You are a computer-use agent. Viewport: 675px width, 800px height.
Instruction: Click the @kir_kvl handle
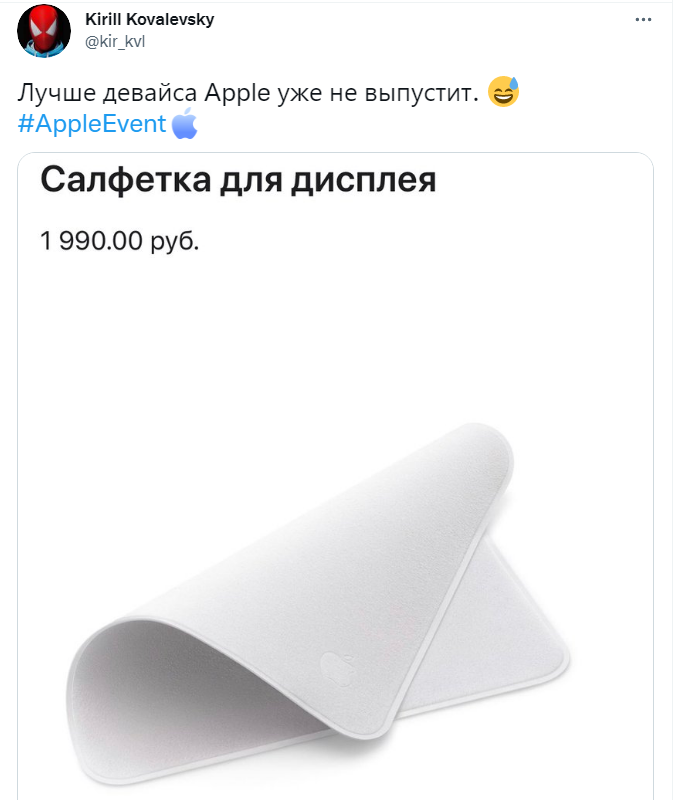click(115, 41)
